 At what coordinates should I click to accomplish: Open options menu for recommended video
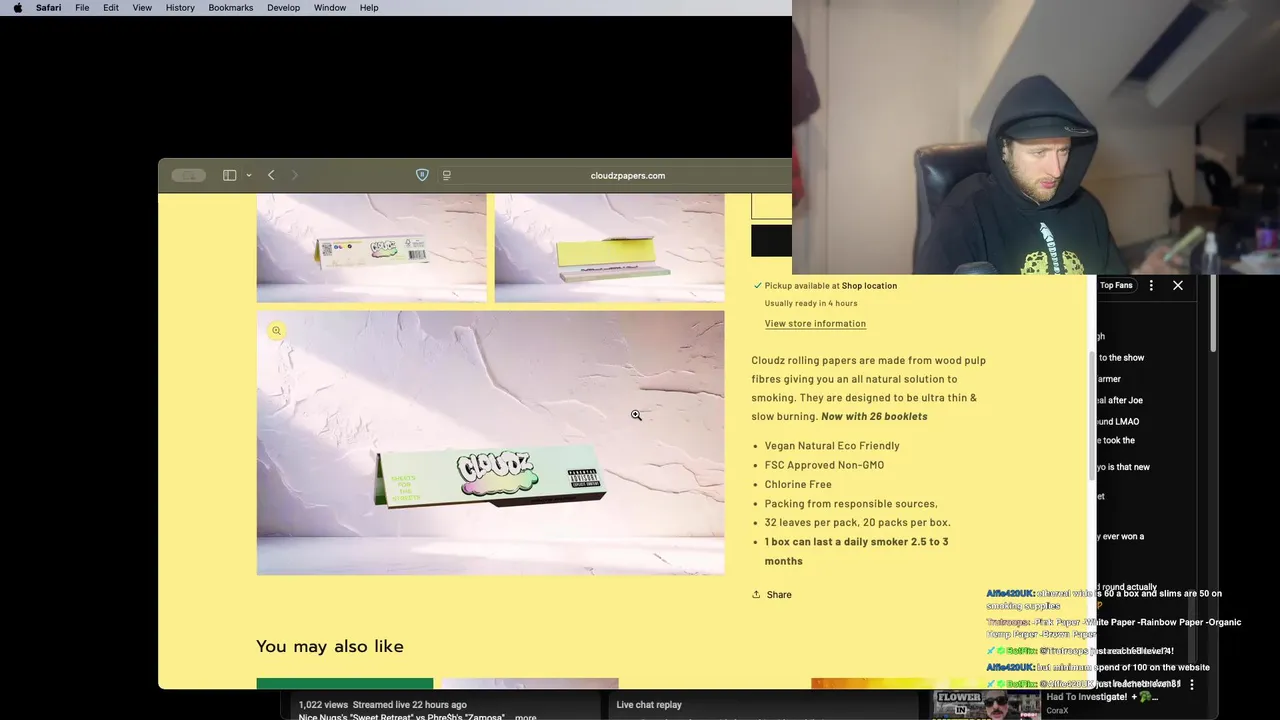click(x=1192, y=685)
